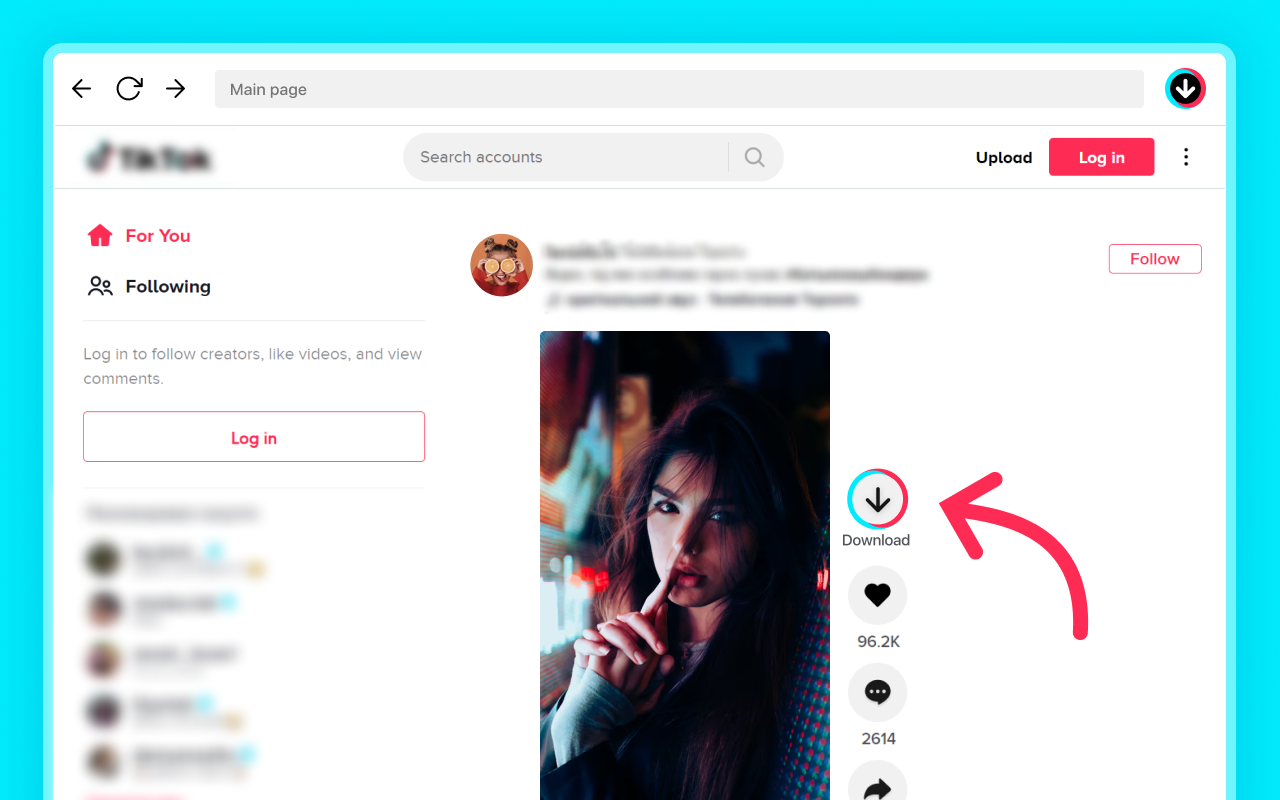The image size is (1280, 800).
Task: Follow the video creator
Action: (1155, 259)
